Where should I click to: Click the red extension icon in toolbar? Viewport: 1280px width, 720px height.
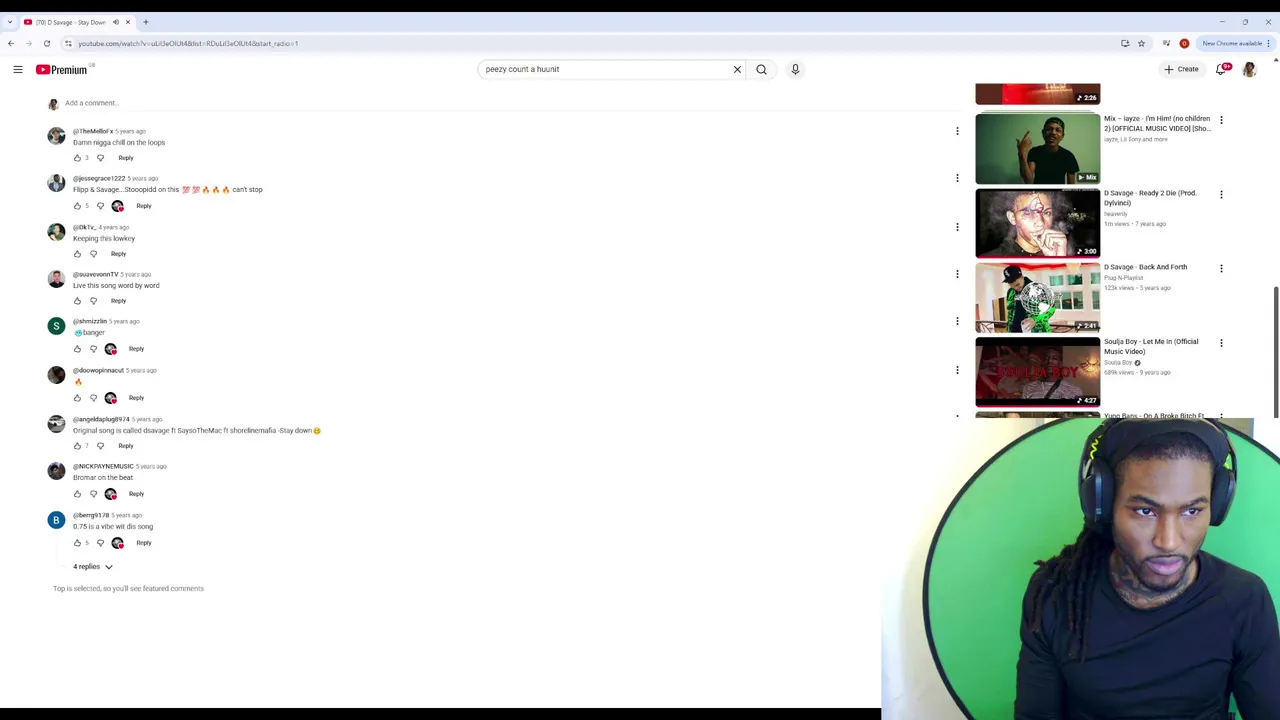pyautogui.click(x=1184, y=43)
